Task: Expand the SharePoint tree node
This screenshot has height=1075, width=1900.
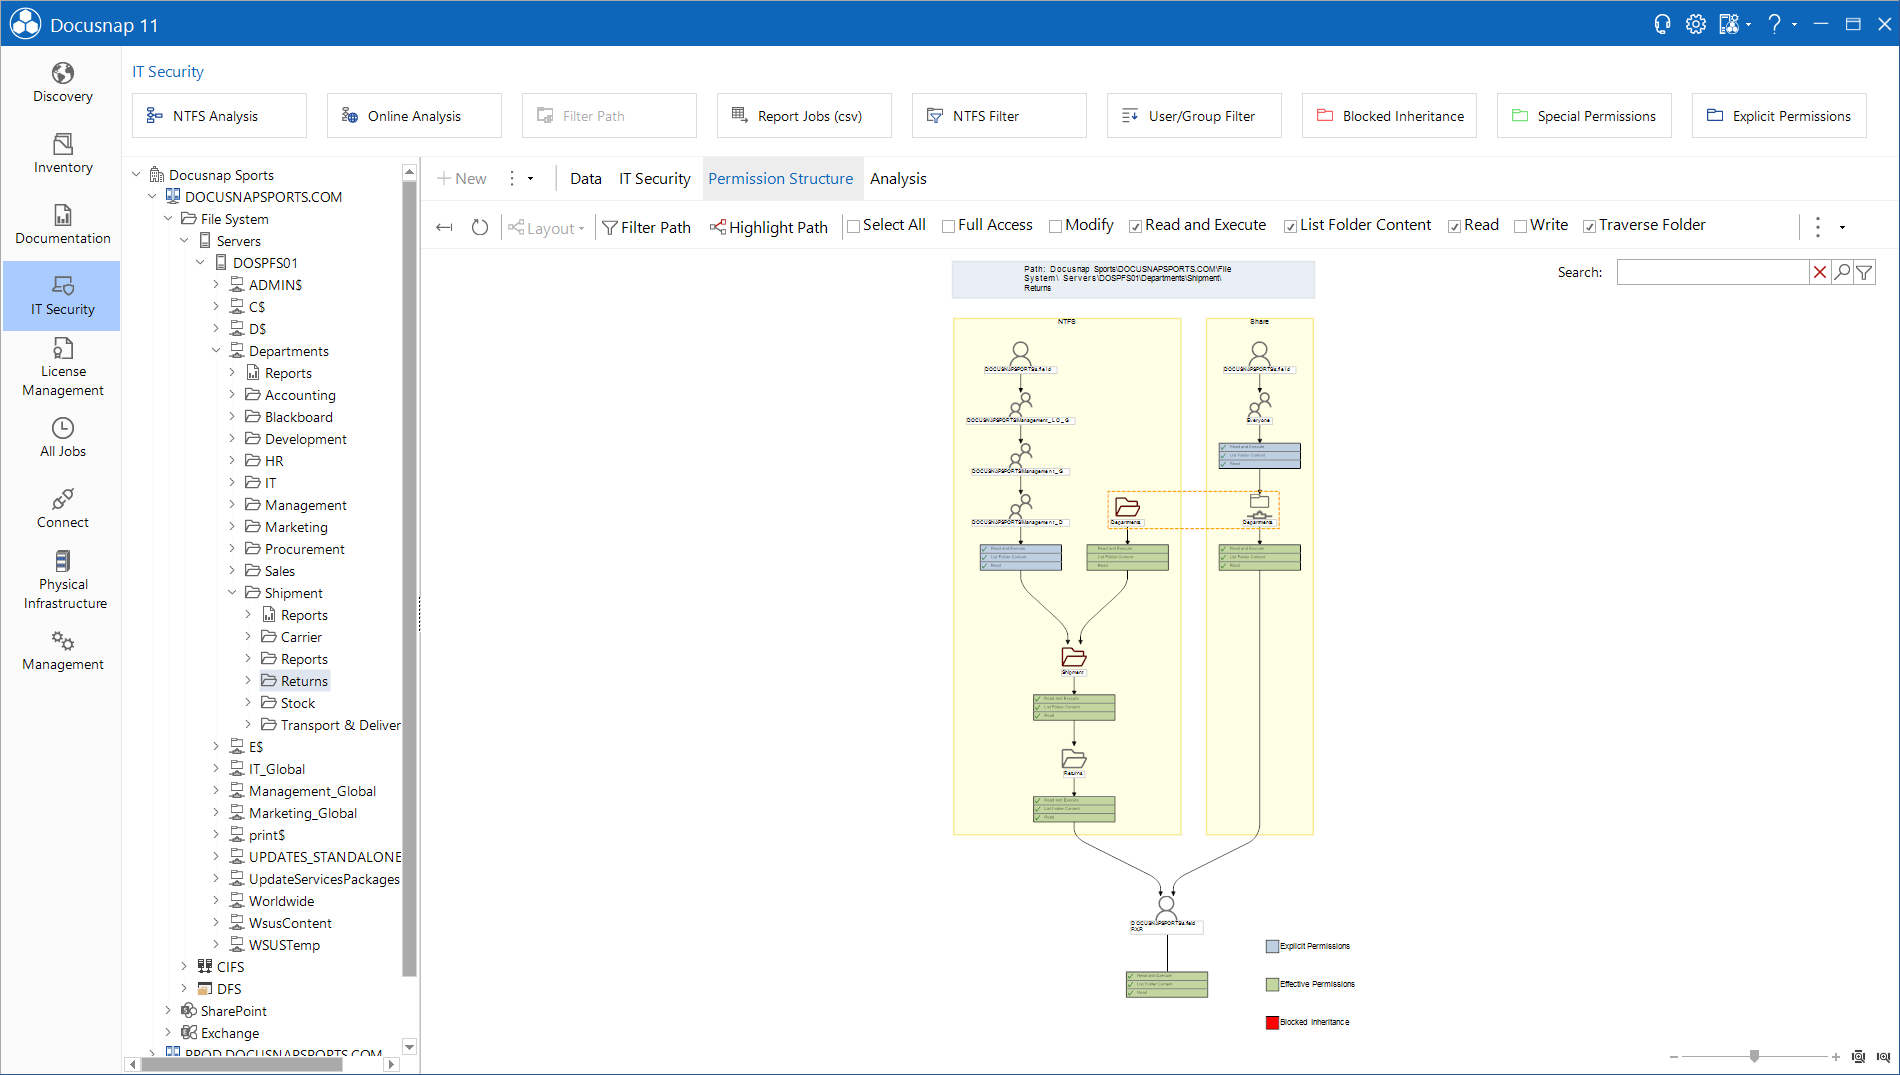Action: 168,1011
